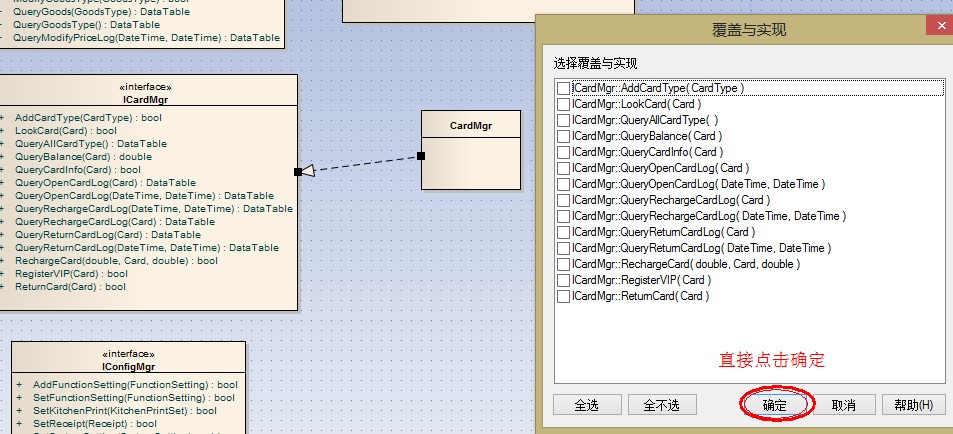Screen dimensions: 953x434
Task: Select QueryAllCardType() : DataTable in diagram
Action: coord(91,144)
